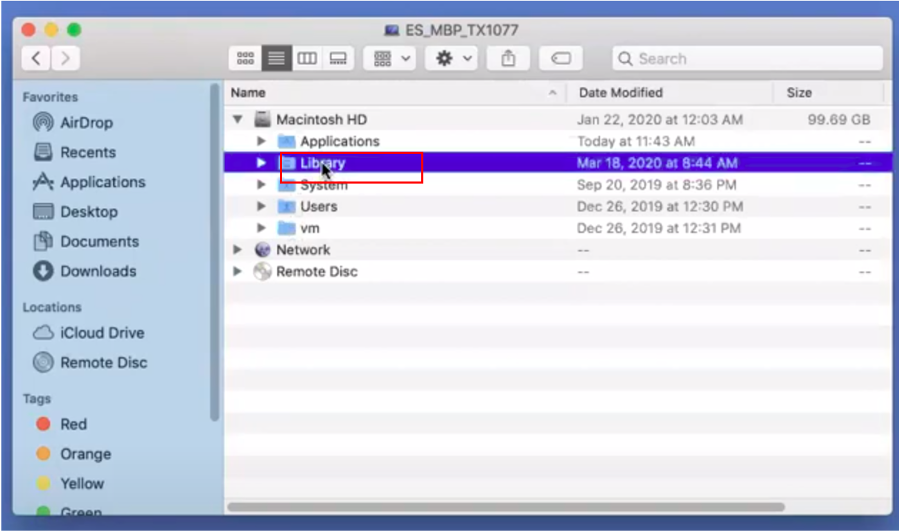
Task: Expand the Remote Disc row triangle
Action: [237, 271]
